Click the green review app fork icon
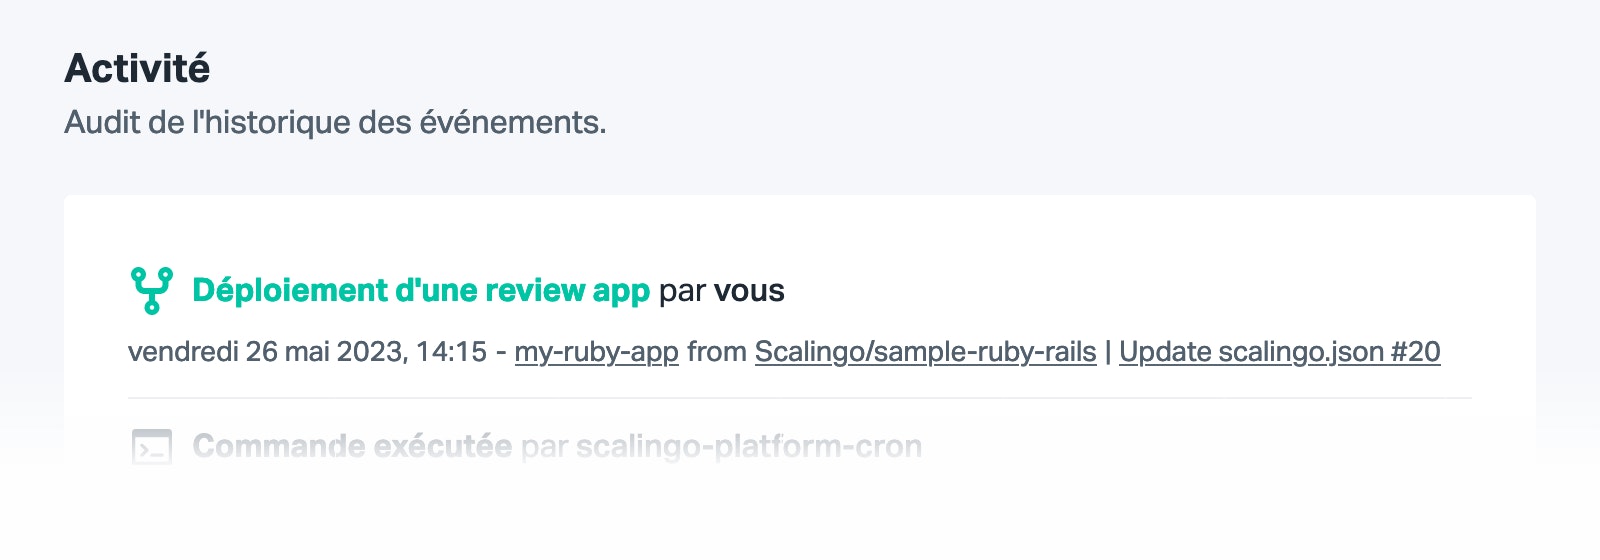1600x560 pixels. tap(151, 290)
